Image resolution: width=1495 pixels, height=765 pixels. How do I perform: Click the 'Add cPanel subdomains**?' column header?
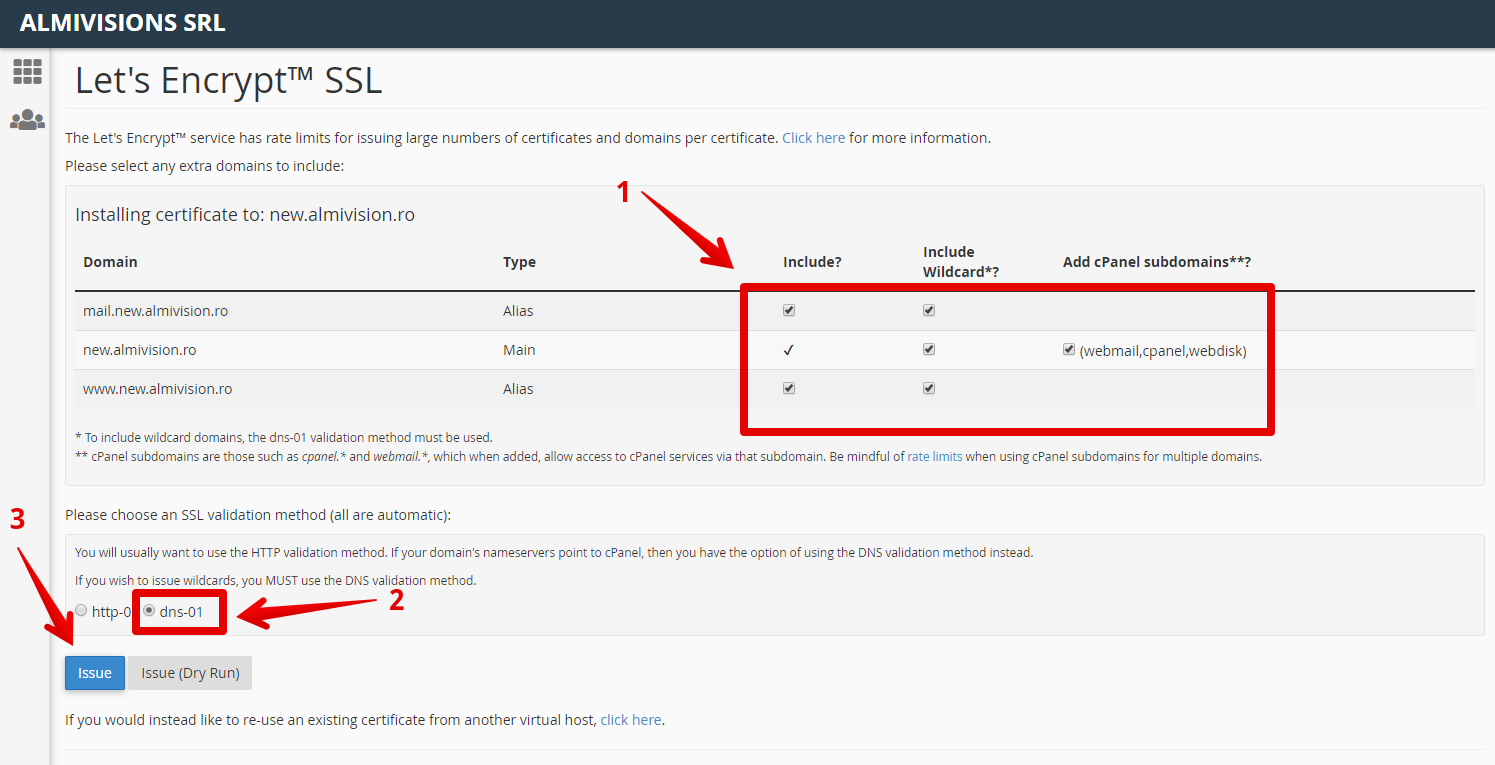[1157, 262]
